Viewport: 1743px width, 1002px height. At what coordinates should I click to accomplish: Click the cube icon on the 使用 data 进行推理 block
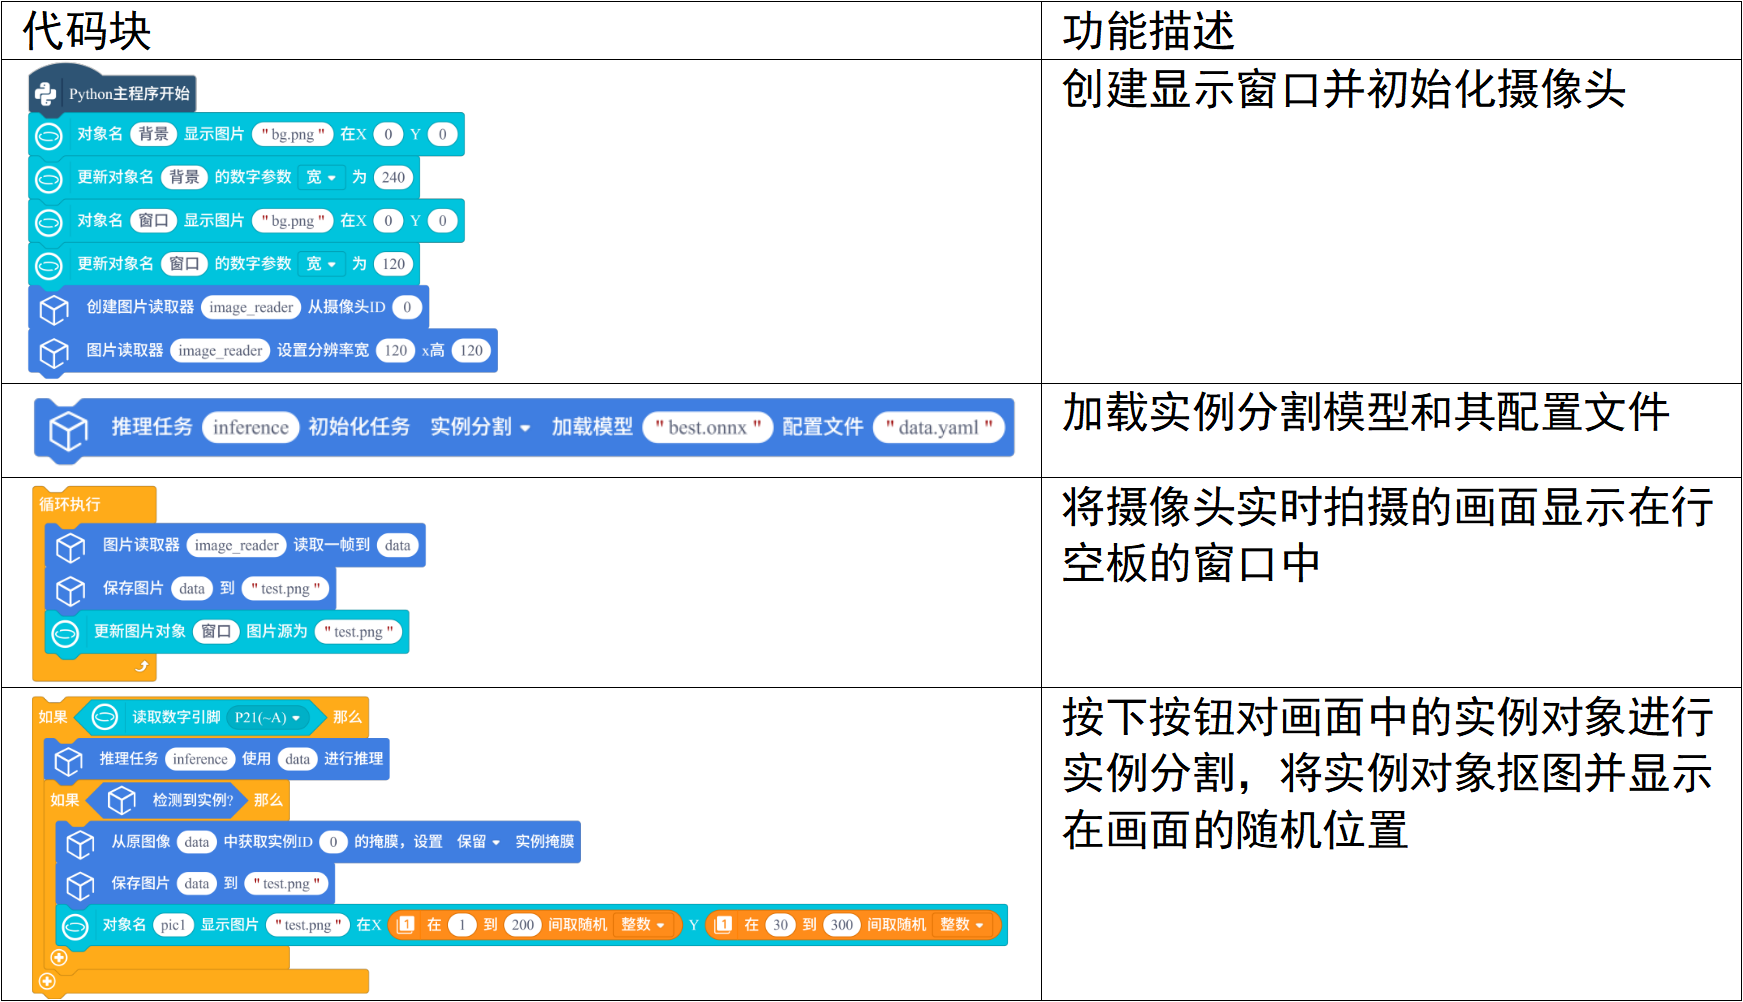(x=68, y=761)
